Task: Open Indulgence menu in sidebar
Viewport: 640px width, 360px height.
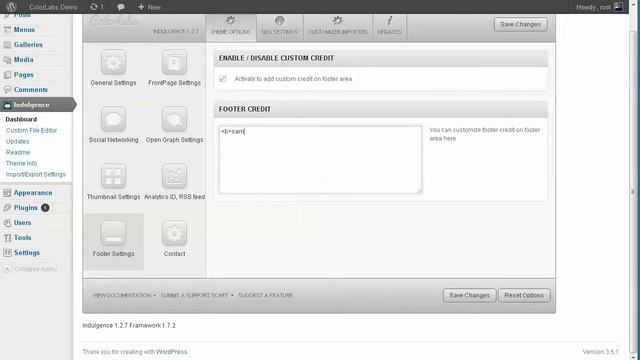Action: coord(36,105)
